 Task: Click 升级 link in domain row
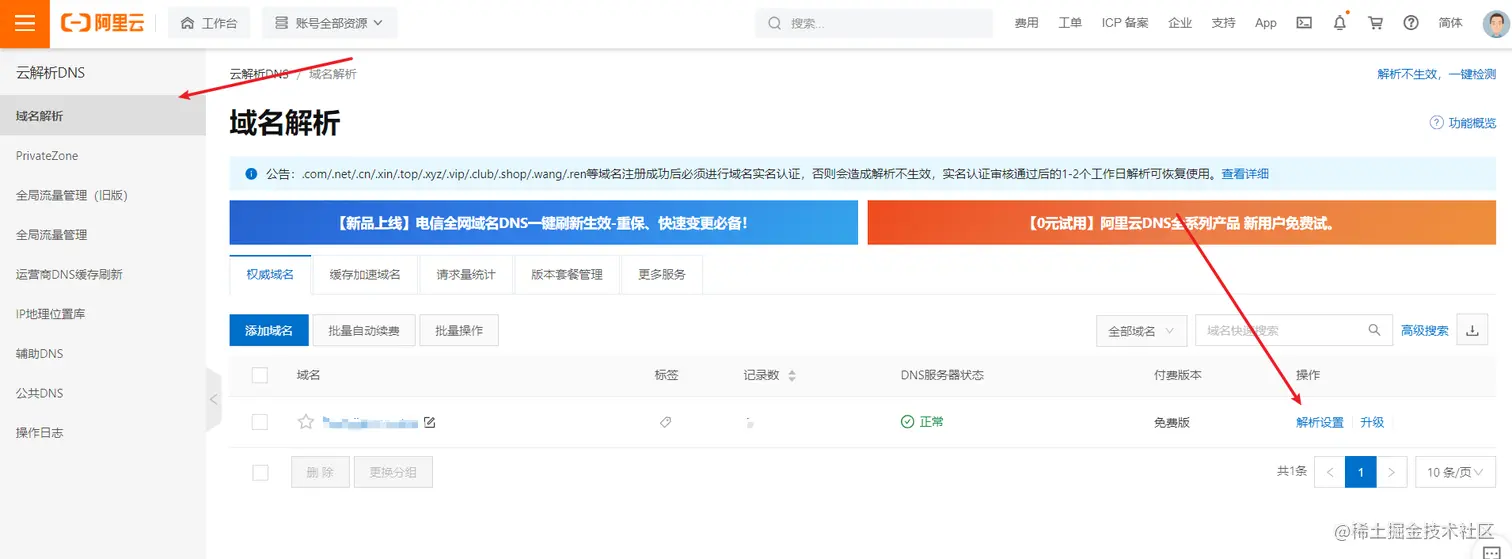tap(1372, 422)
